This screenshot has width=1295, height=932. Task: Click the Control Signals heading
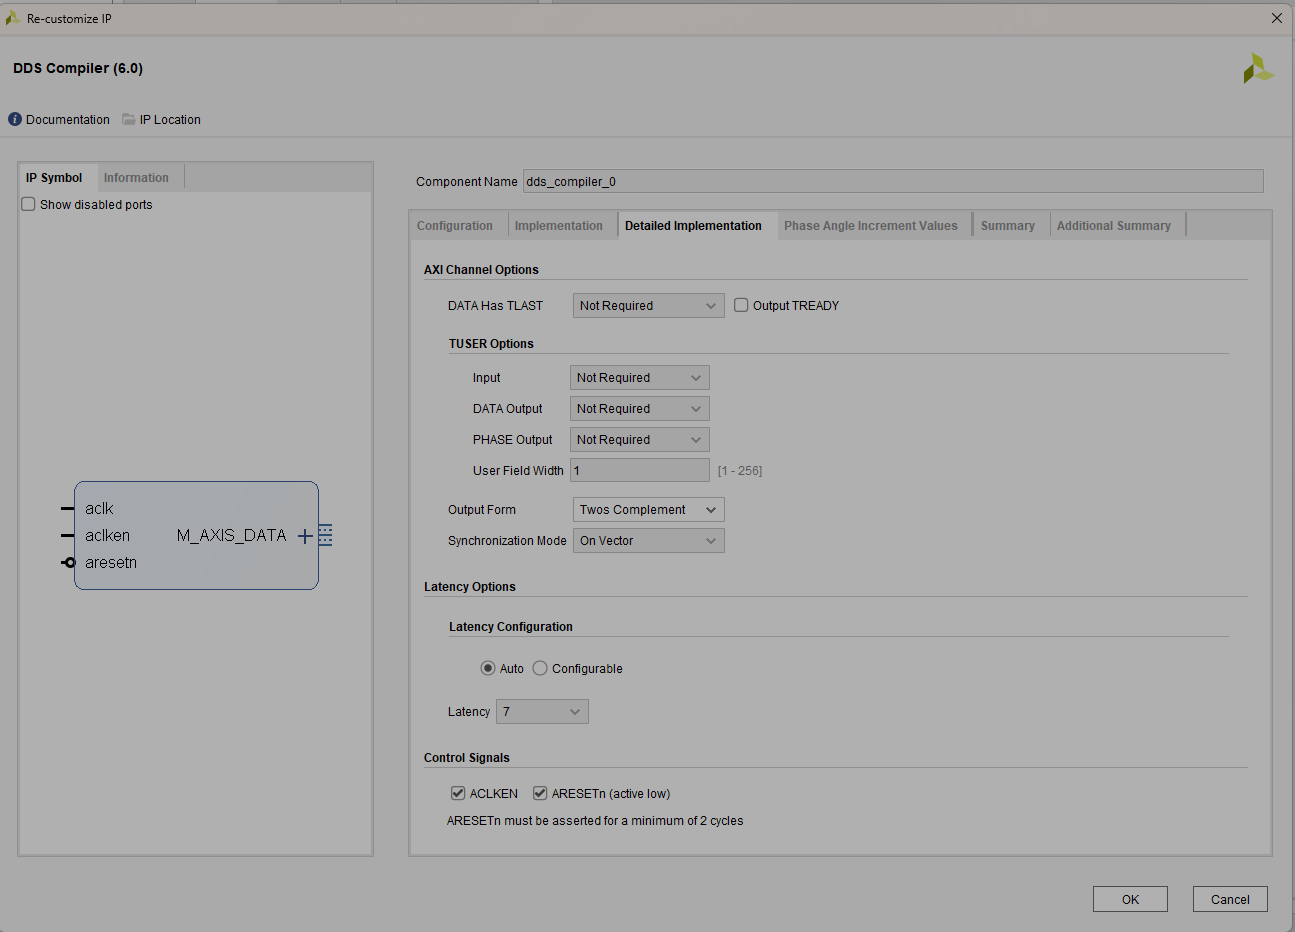point(467,758)
